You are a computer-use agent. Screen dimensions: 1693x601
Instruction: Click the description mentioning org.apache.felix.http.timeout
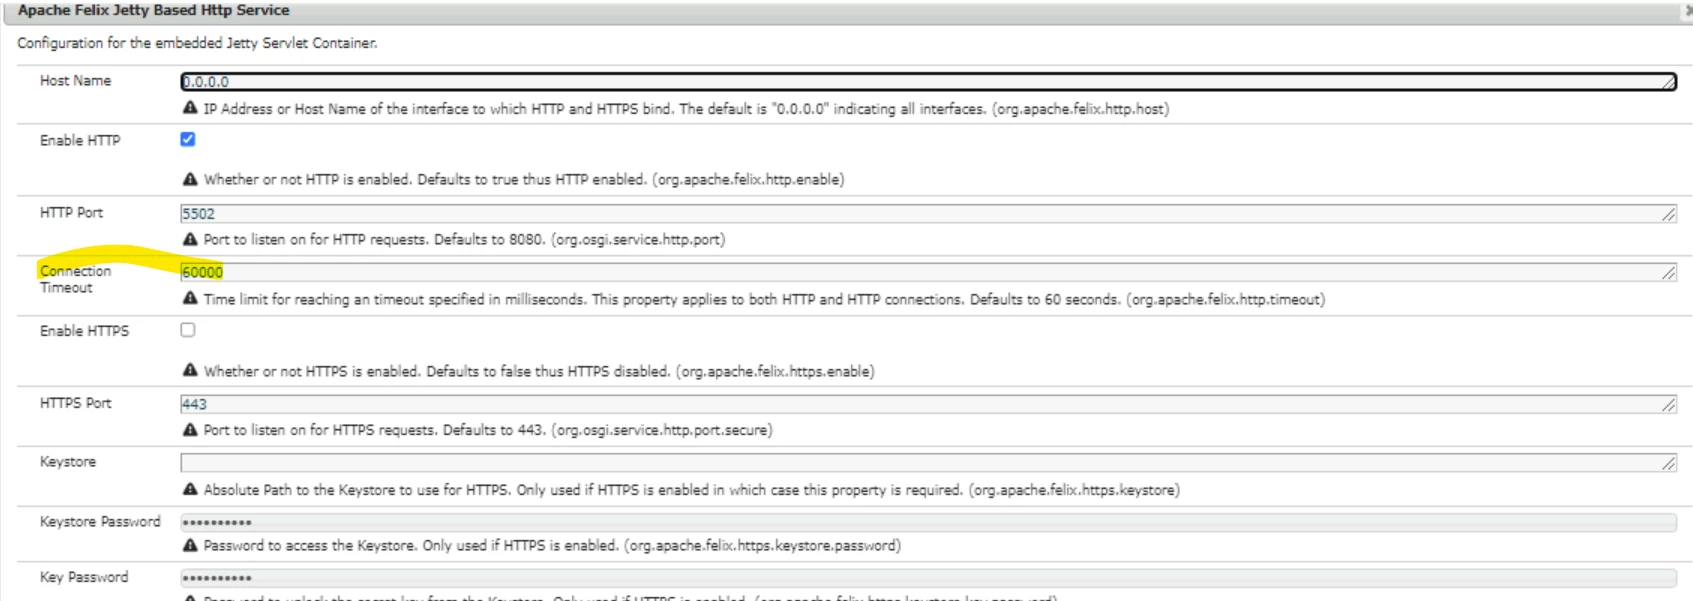click(x=764, y=300)
